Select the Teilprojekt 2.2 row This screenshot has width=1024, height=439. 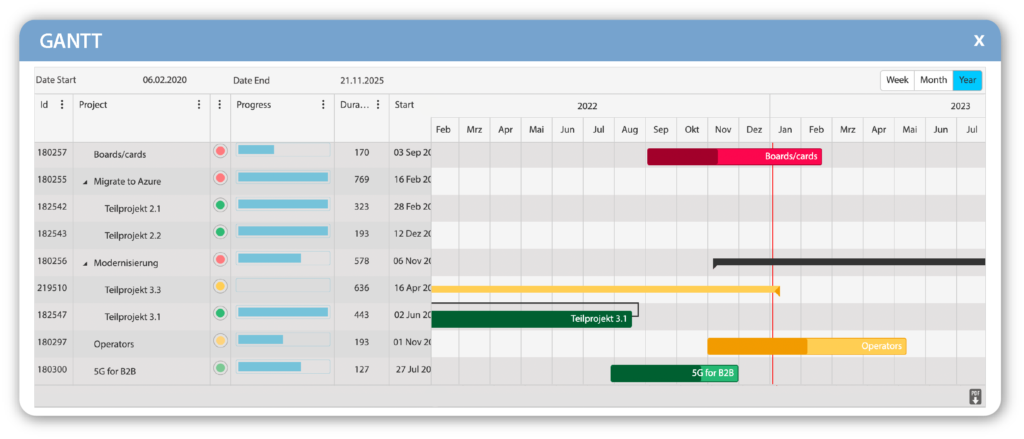[132, 235]
